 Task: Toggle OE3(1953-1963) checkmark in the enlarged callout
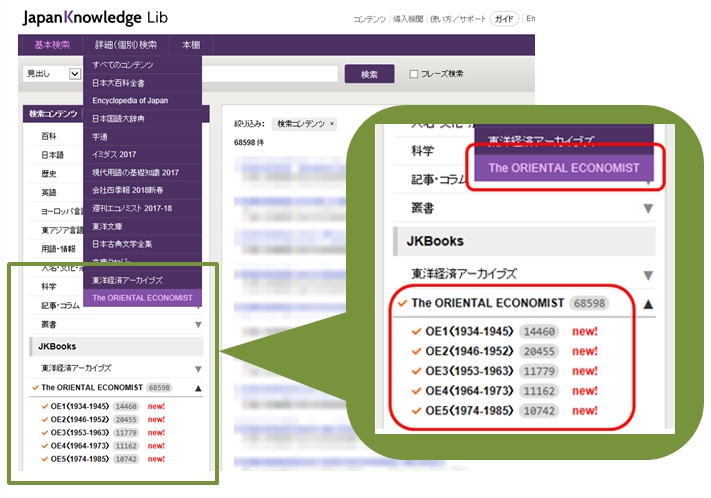tap(416, 371)
